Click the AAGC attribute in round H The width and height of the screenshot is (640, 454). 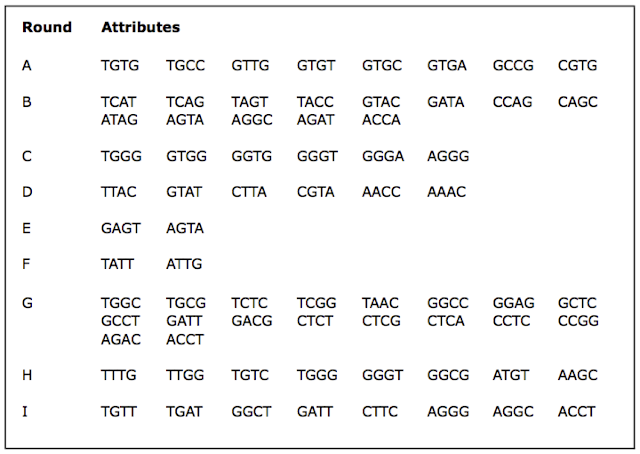(x=578, y=375)
